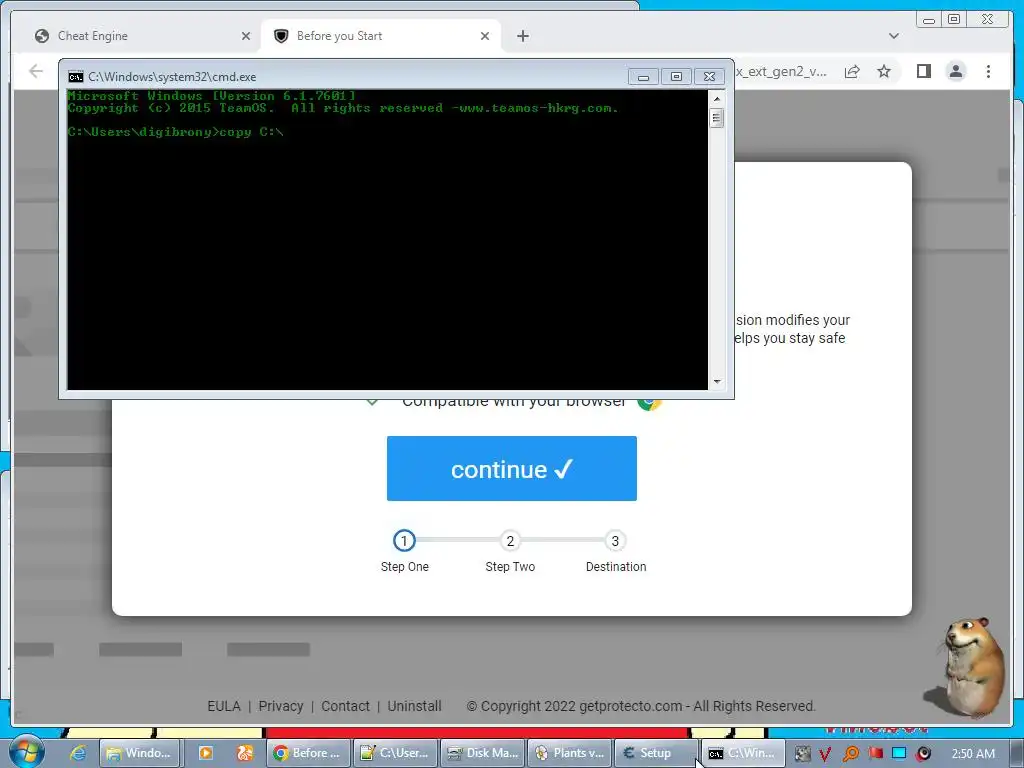The height and width of the screenshot is (768, 1024).
Task: Select step 3 Destination circle
Action: 615,541
